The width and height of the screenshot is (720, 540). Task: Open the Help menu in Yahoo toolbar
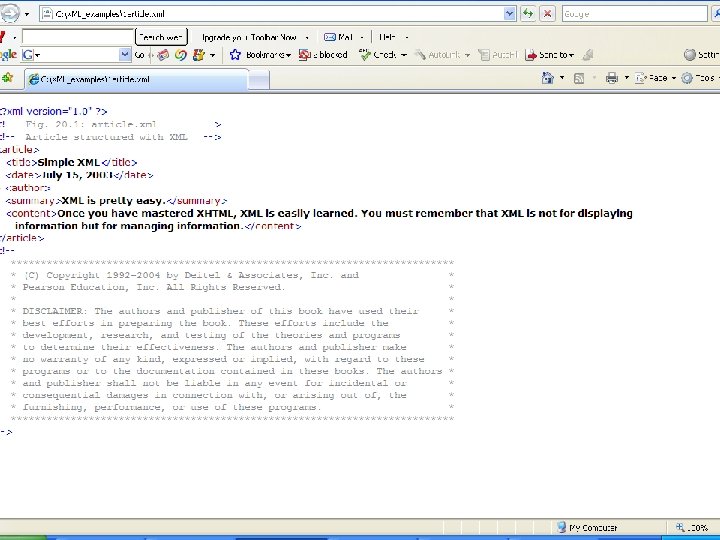[388, 37]
